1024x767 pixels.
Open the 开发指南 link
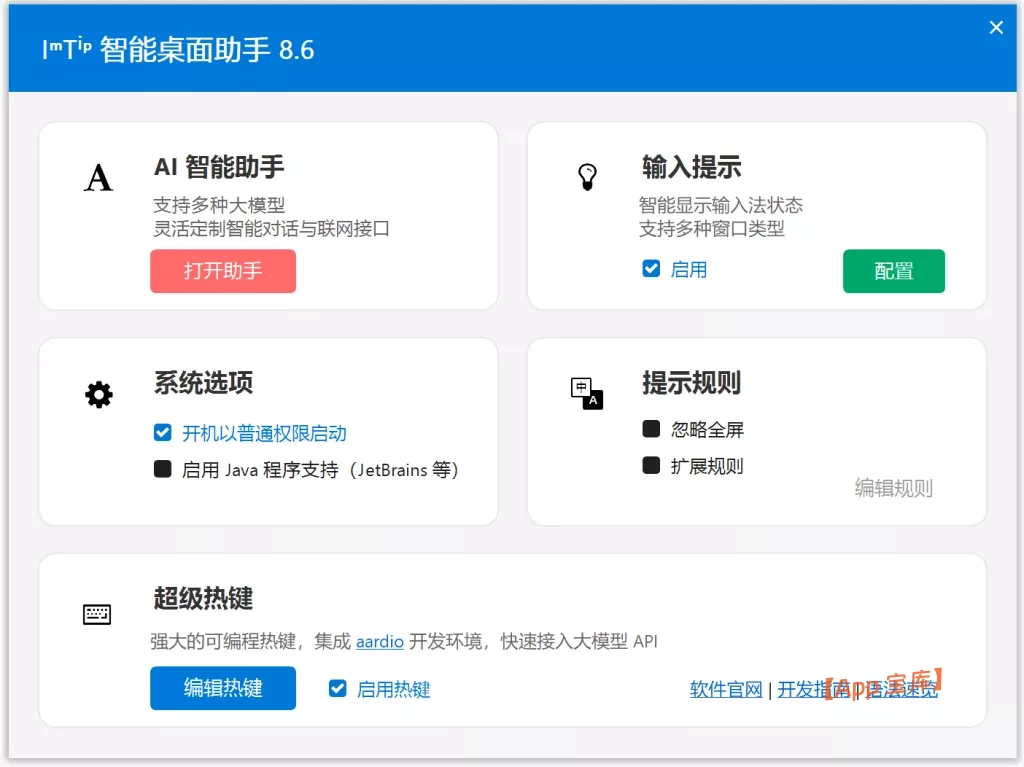pos(813,689)
